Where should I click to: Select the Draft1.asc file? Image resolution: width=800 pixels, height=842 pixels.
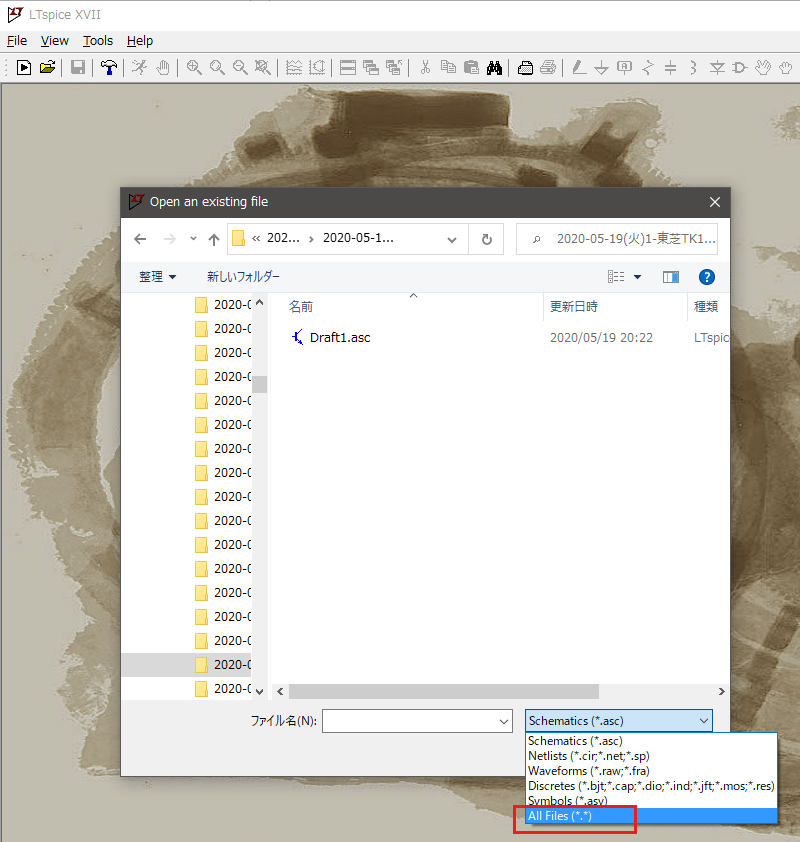tap(340, 338)
